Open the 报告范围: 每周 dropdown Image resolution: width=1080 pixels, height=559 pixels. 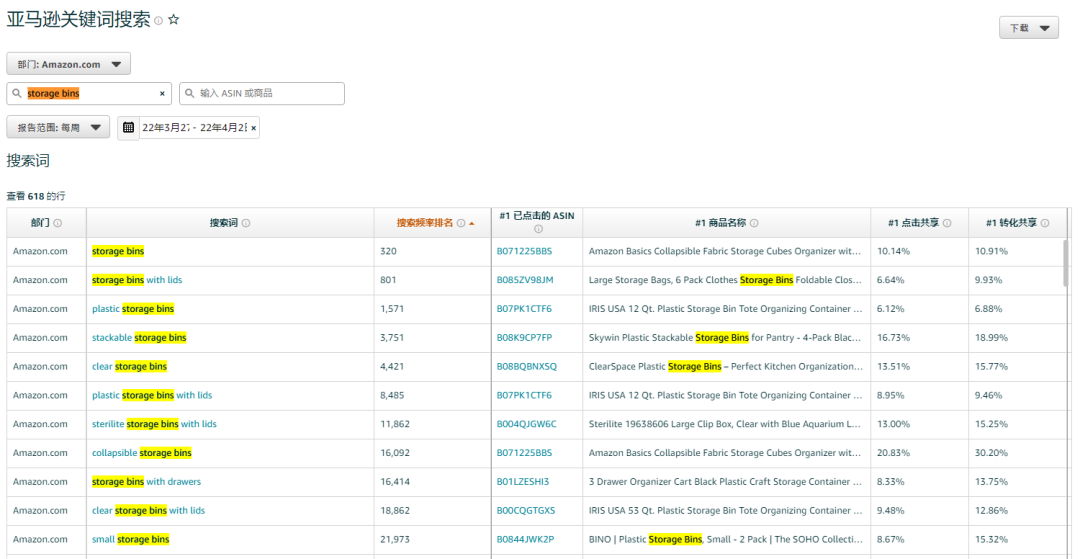(59, 127)
